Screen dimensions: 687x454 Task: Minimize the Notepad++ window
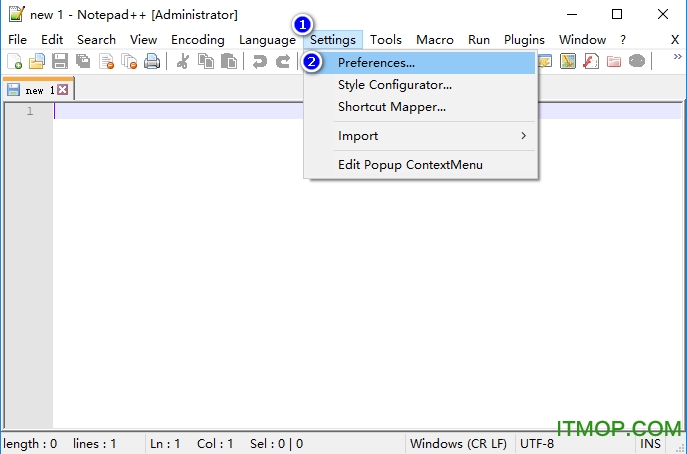572,14
